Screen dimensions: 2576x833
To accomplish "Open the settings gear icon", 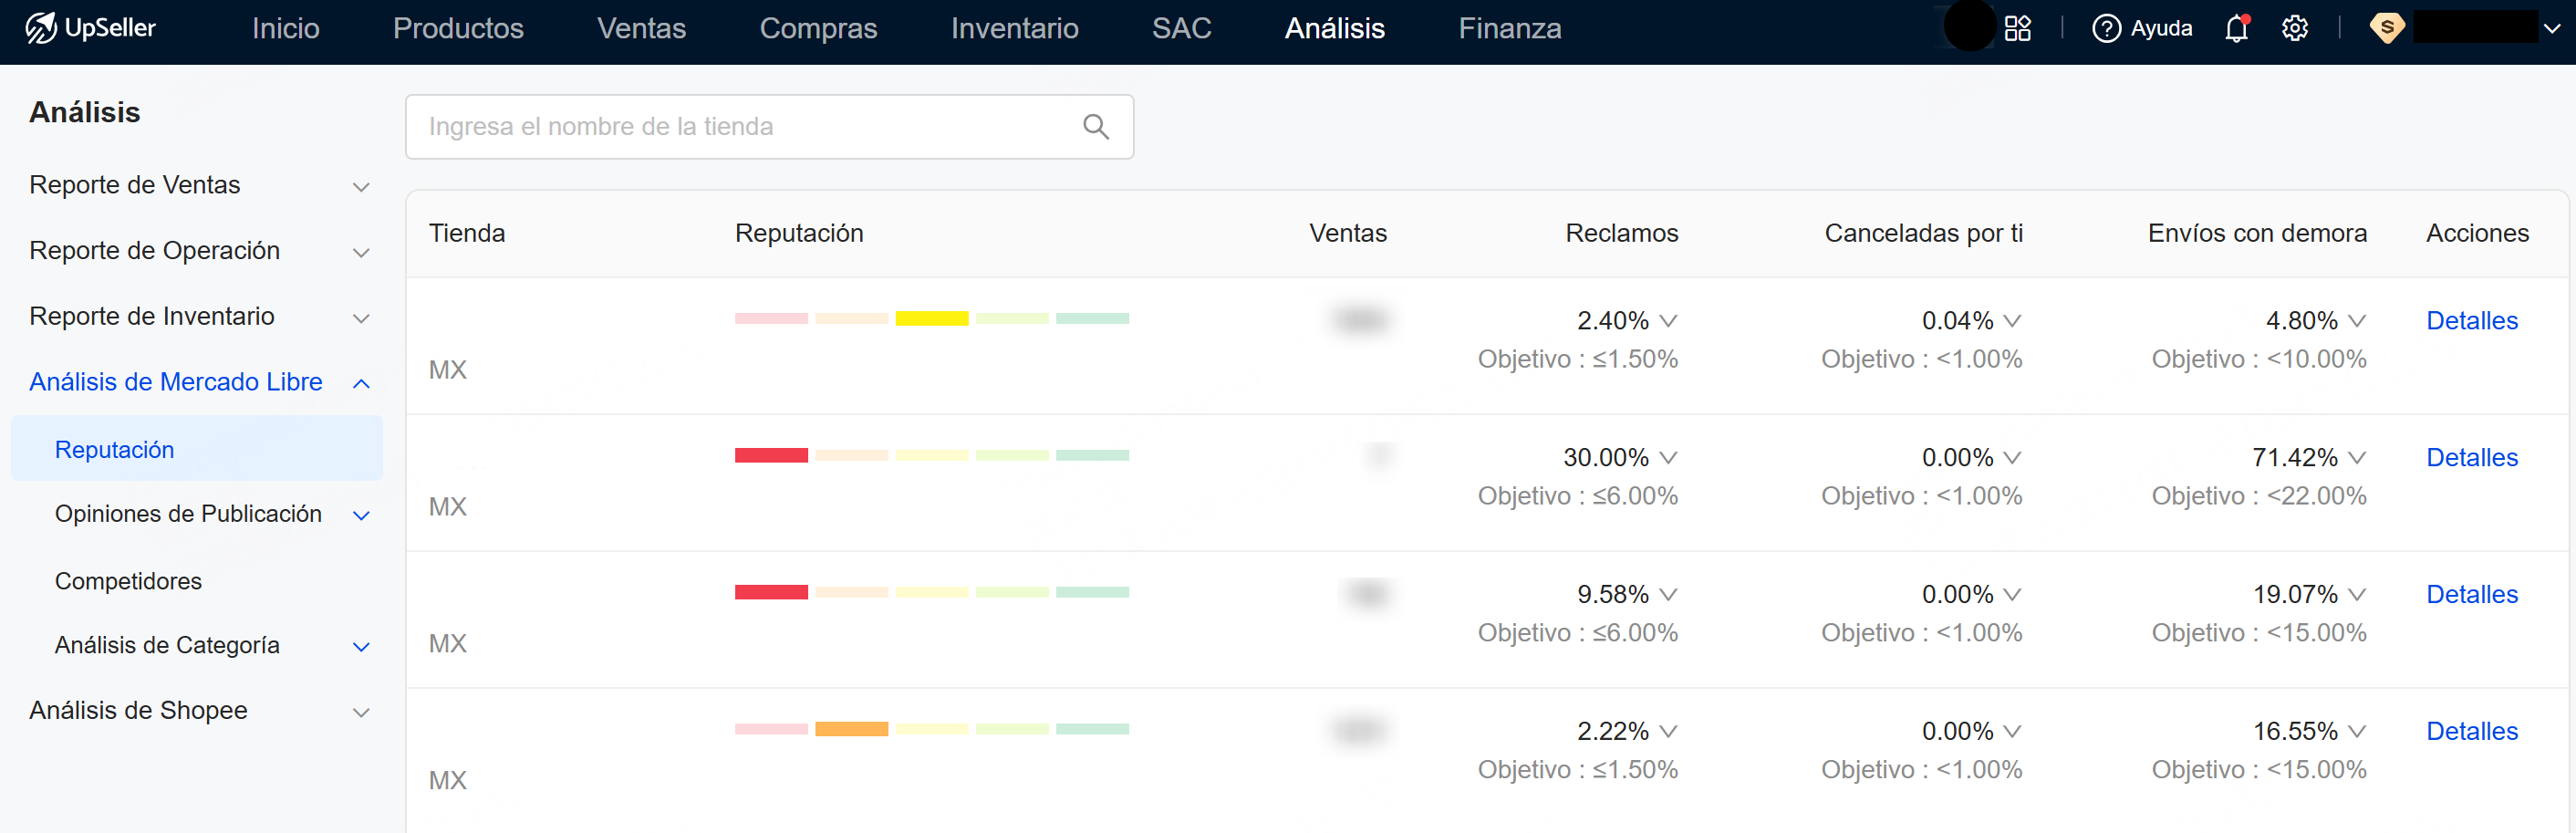I will coord(2294,28).
